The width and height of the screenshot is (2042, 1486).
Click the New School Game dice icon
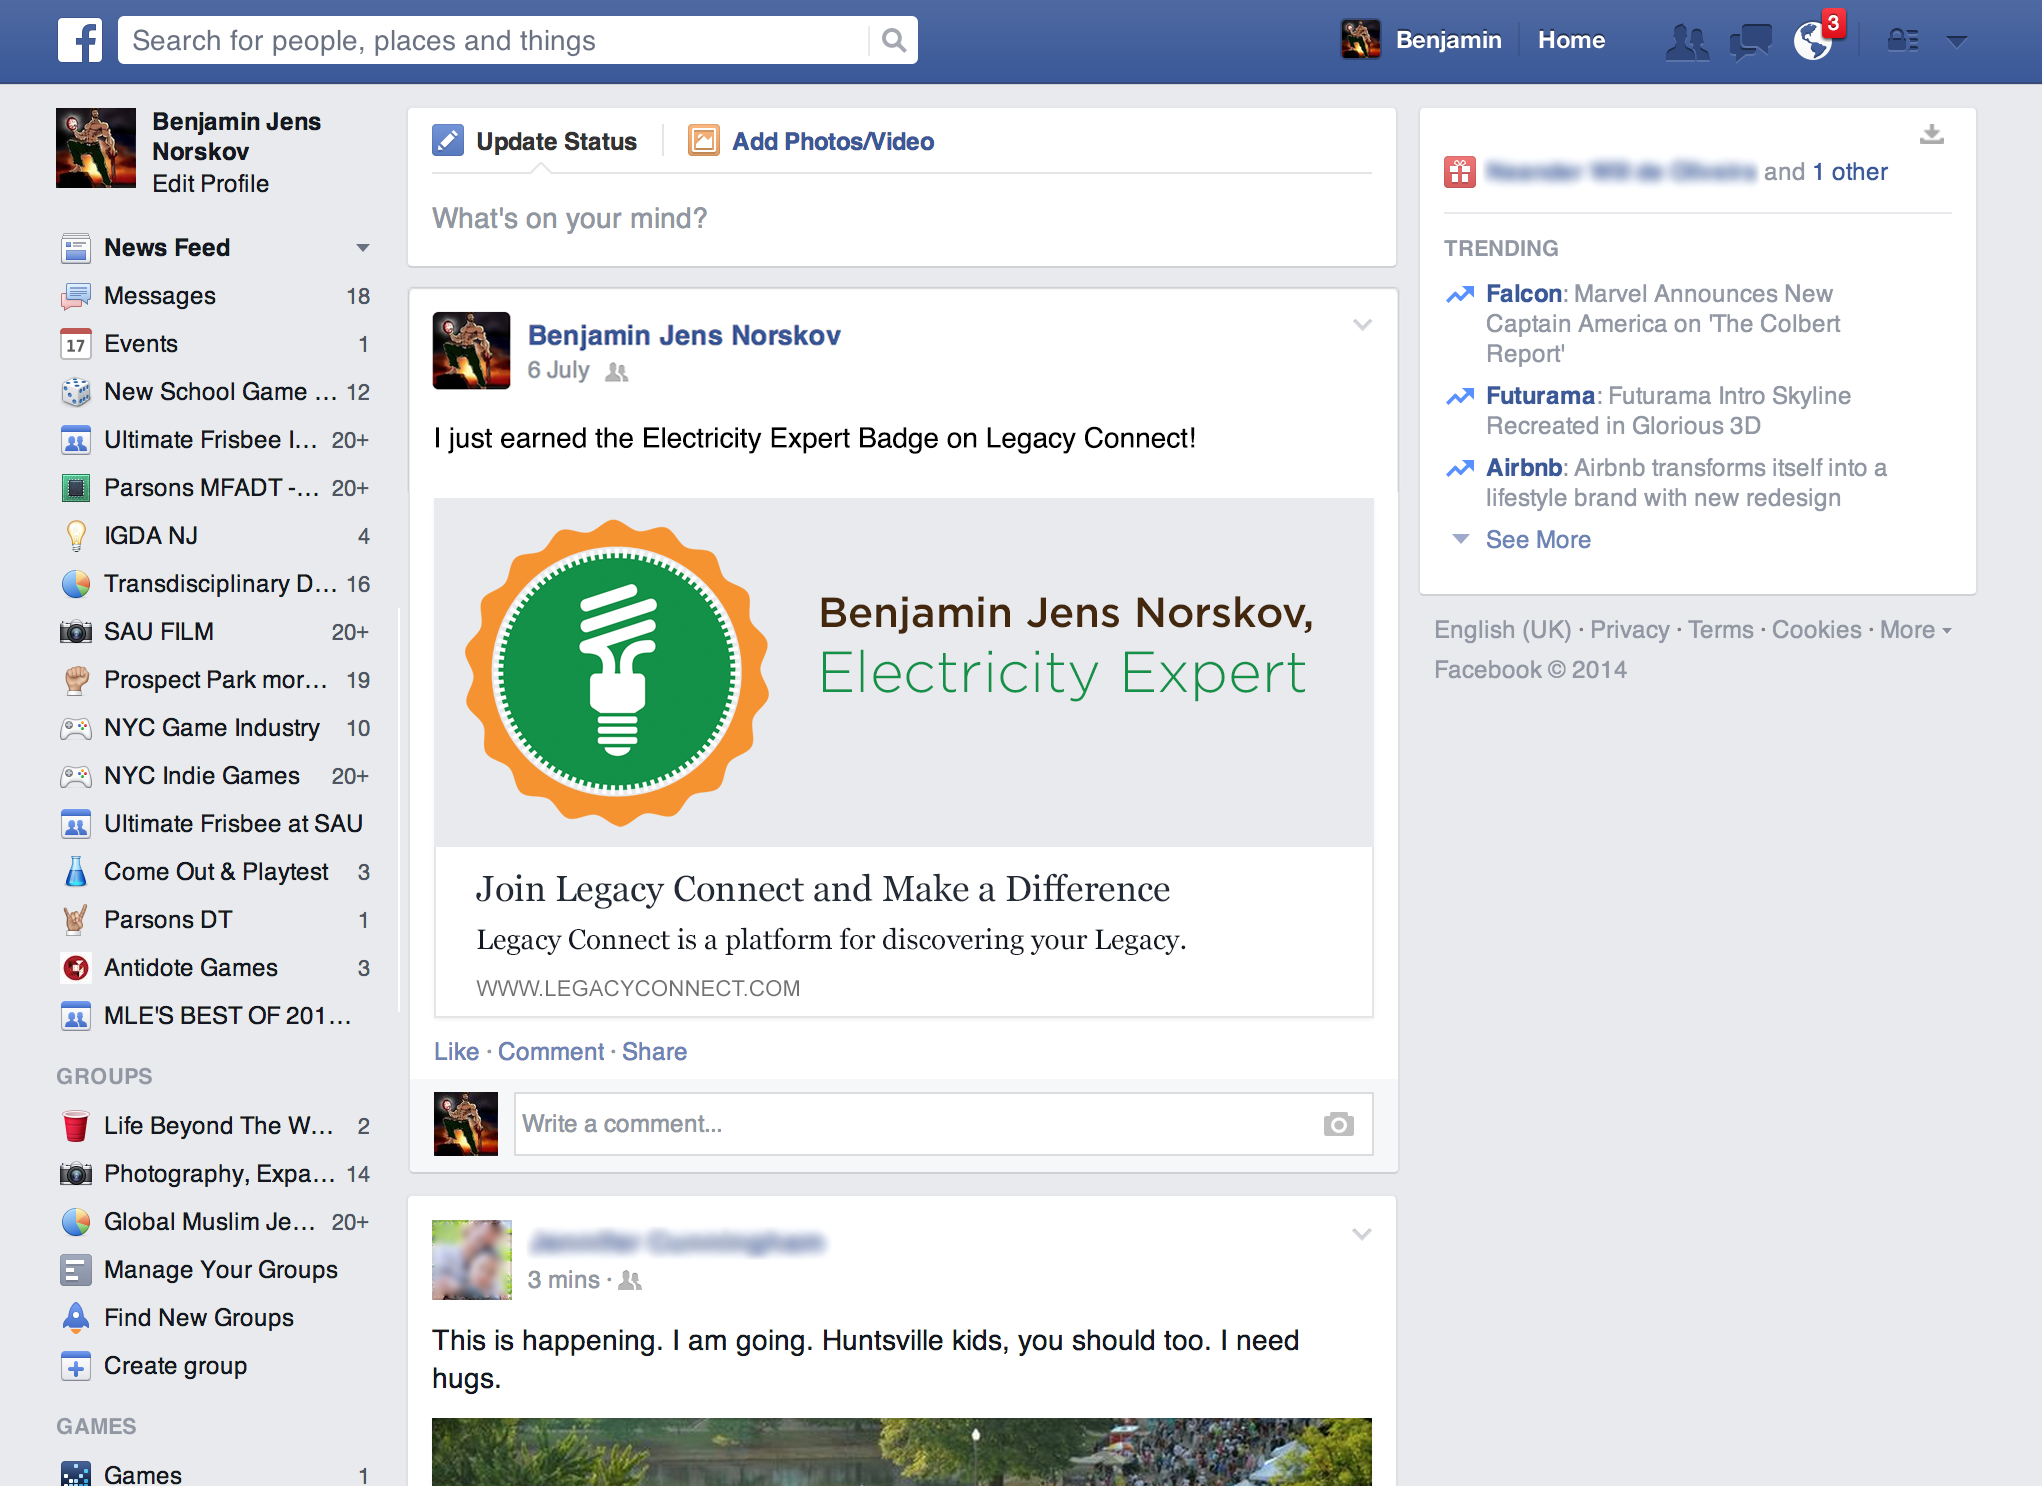pyautogui.click(x=76, y=392)
